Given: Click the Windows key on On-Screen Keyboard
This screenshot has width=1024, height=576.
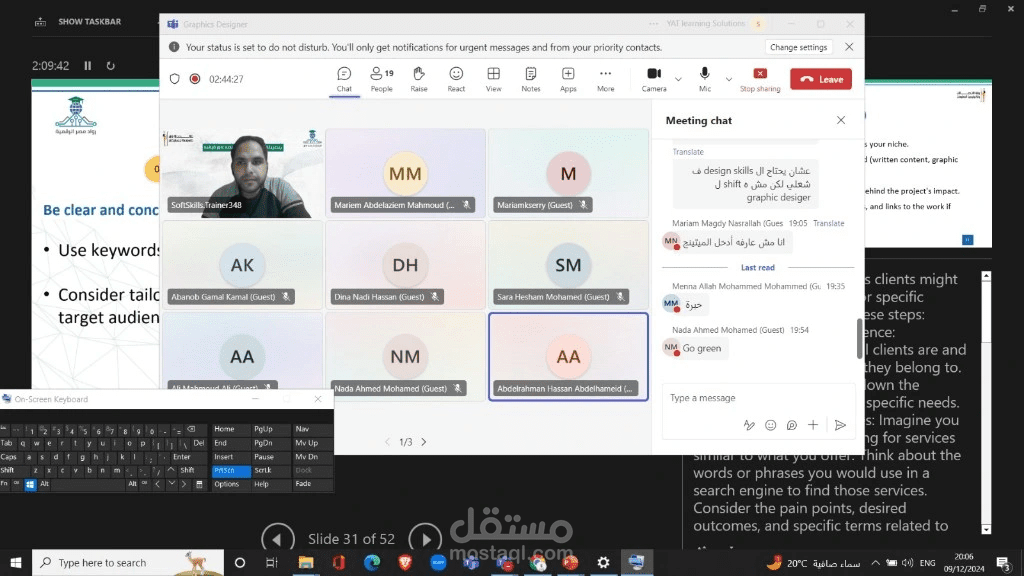Looking at the screenshot, I should (x=30, y=484).
